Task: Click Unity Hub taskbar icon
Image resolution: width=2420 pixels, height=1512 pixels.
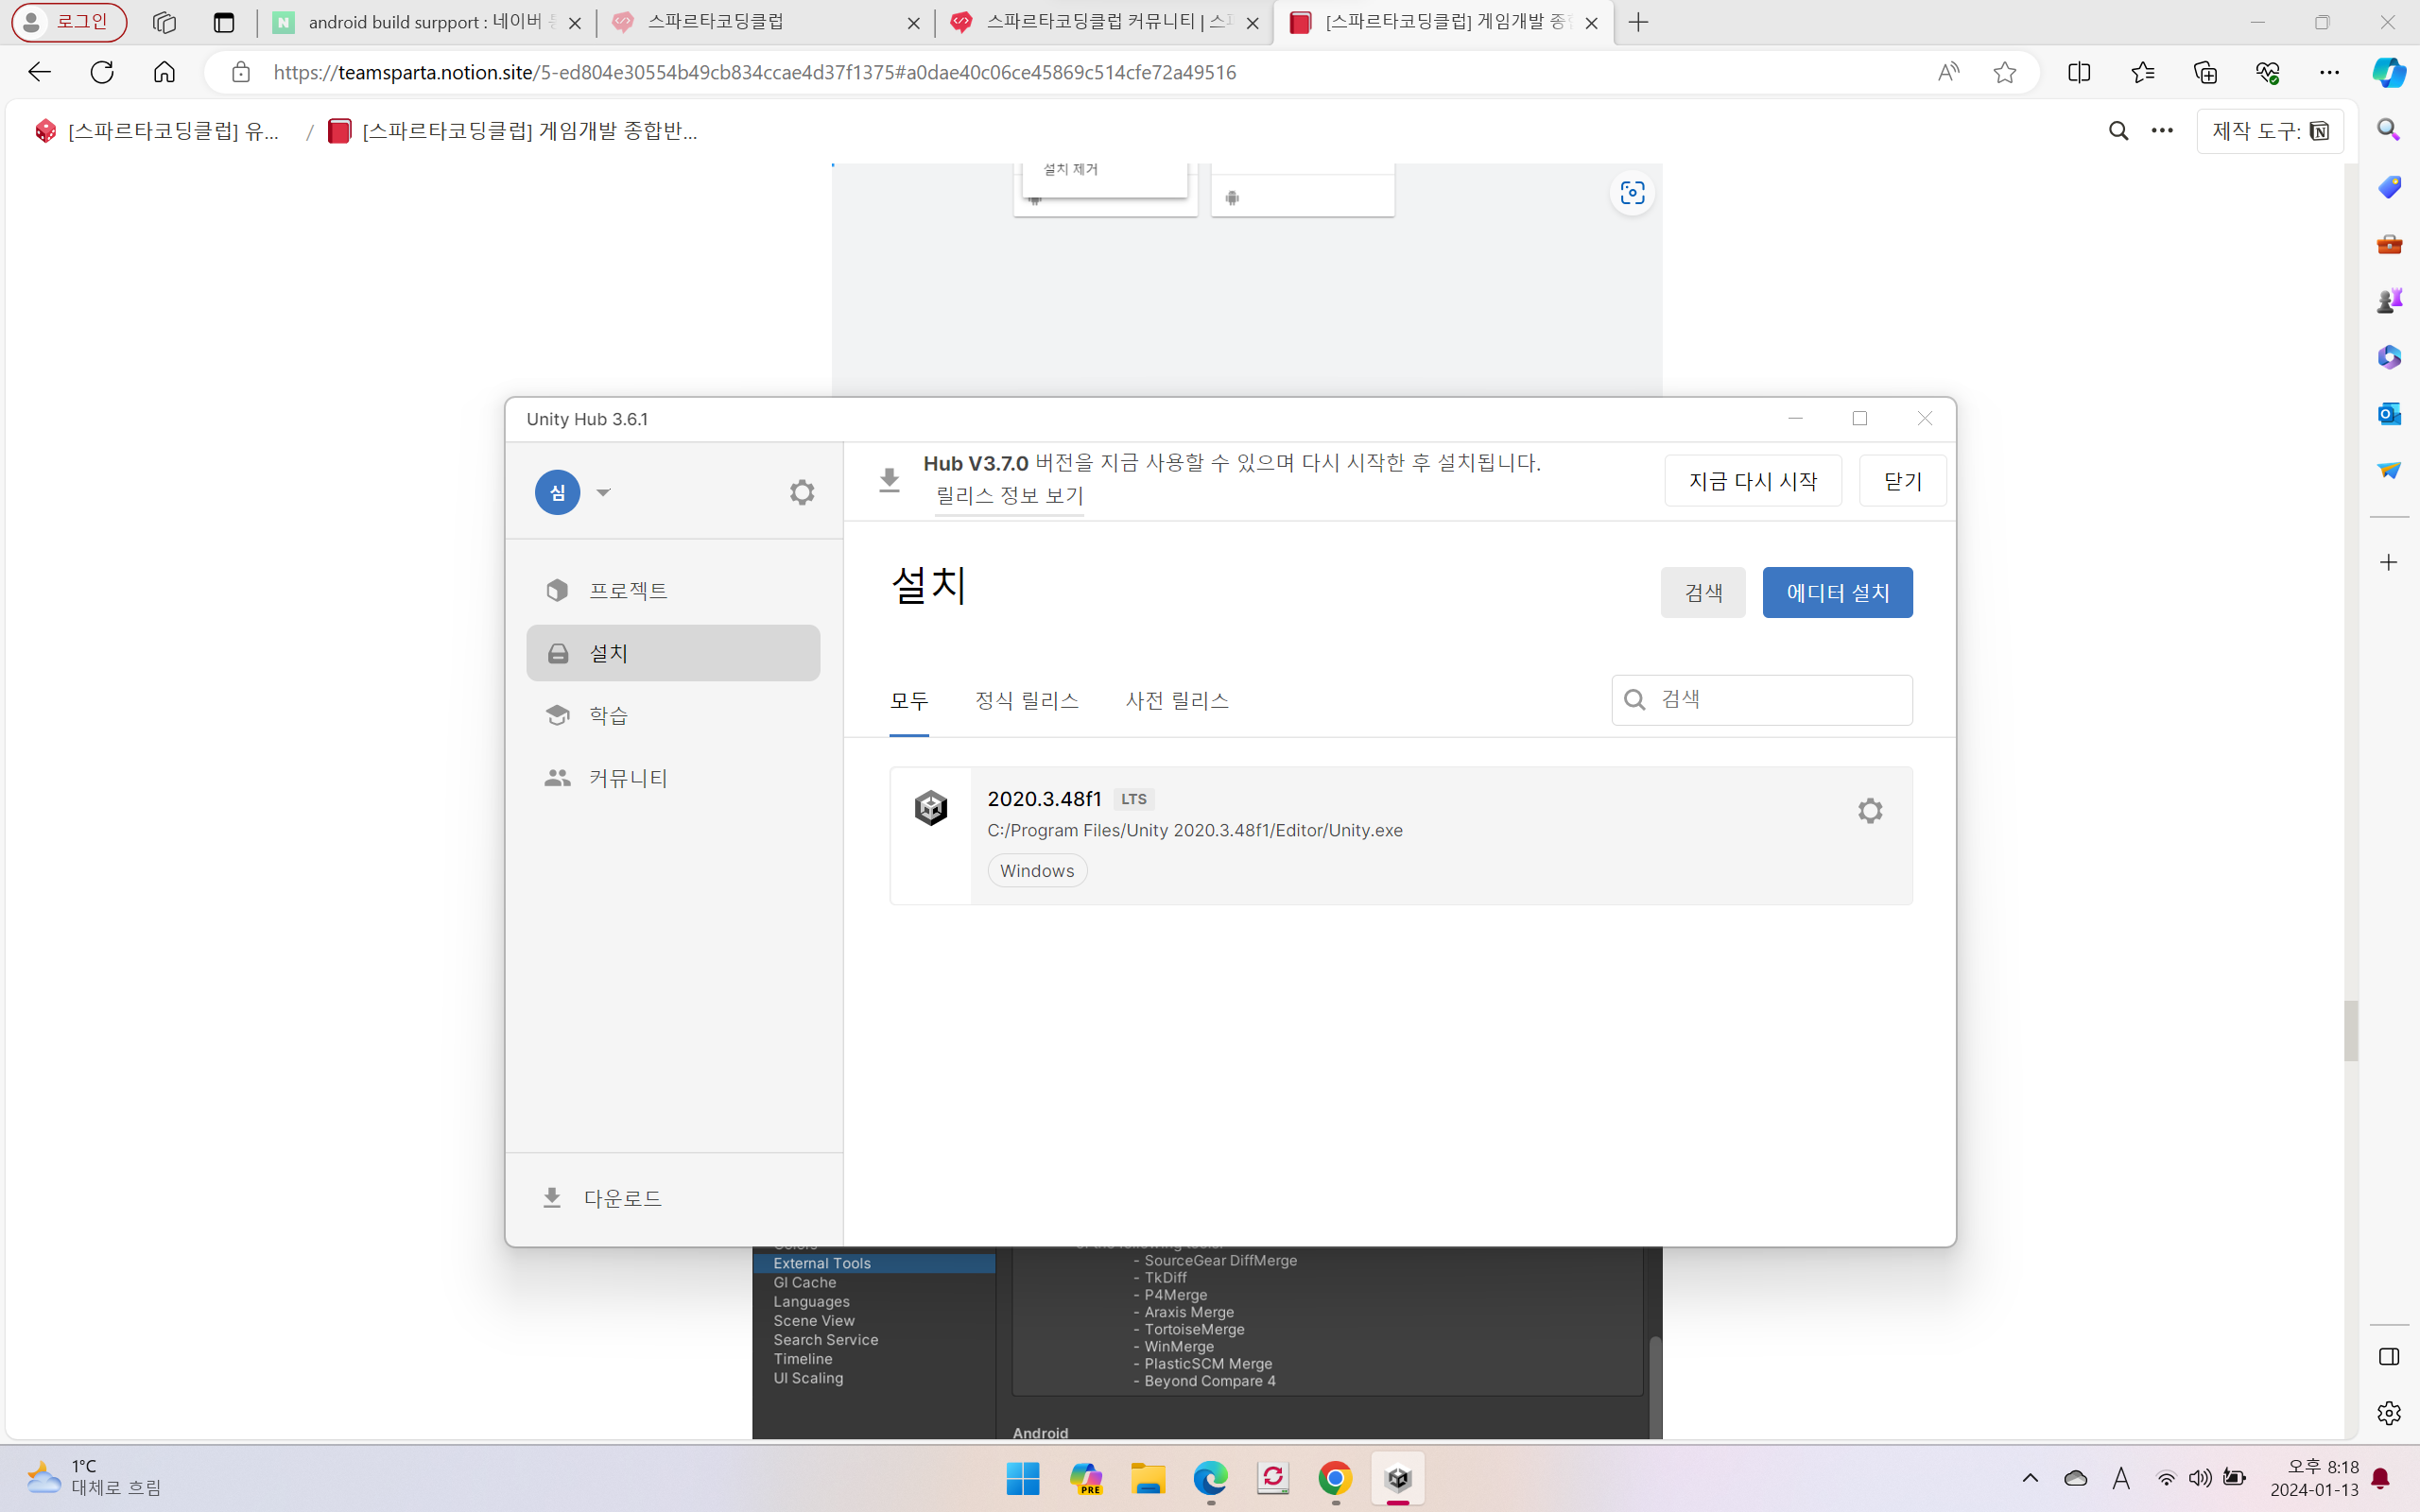Action: coord(1398,1478)
